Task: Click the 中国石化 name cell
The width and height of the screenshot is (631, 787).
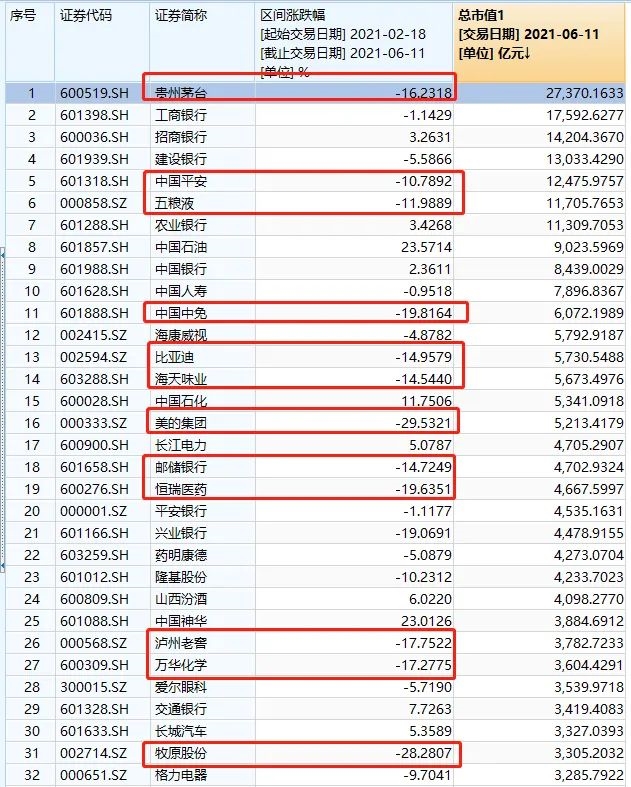Action: (181, 401)
